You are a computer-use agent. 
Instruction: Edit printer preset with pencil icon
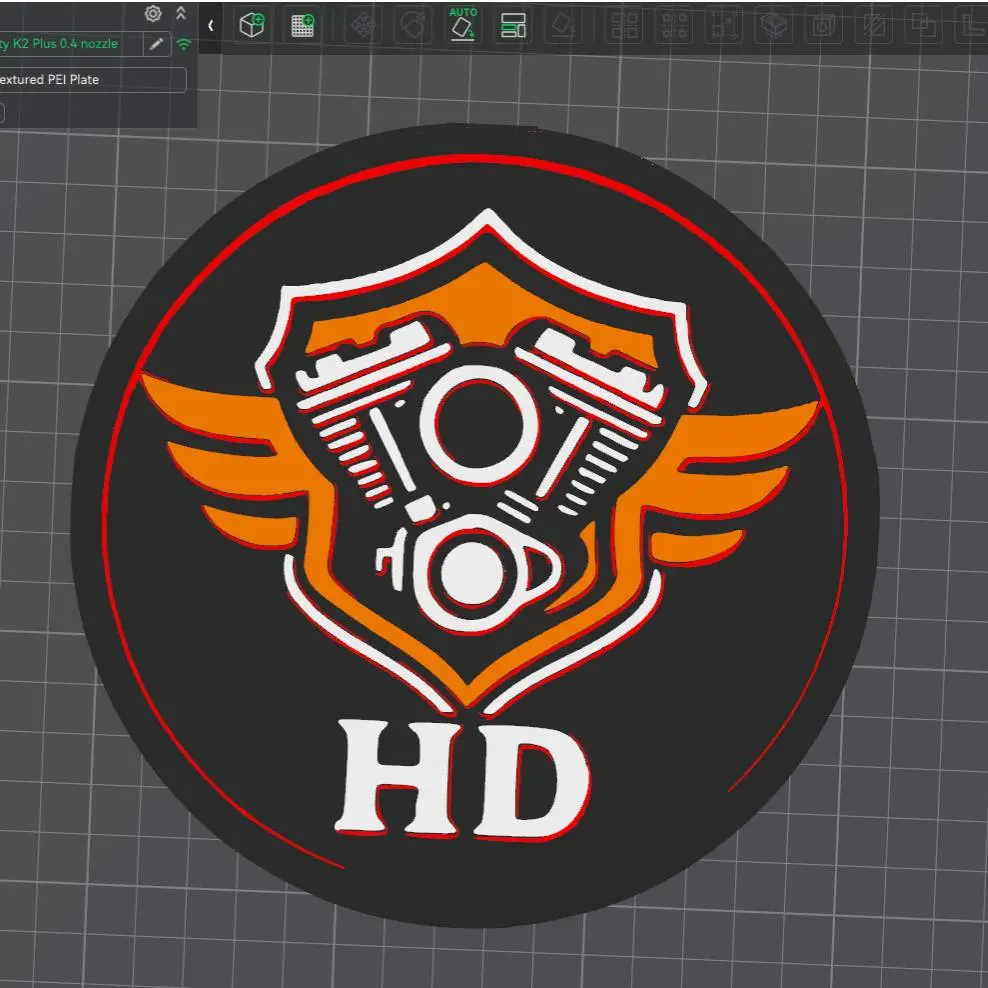click(x=156, y=43)
